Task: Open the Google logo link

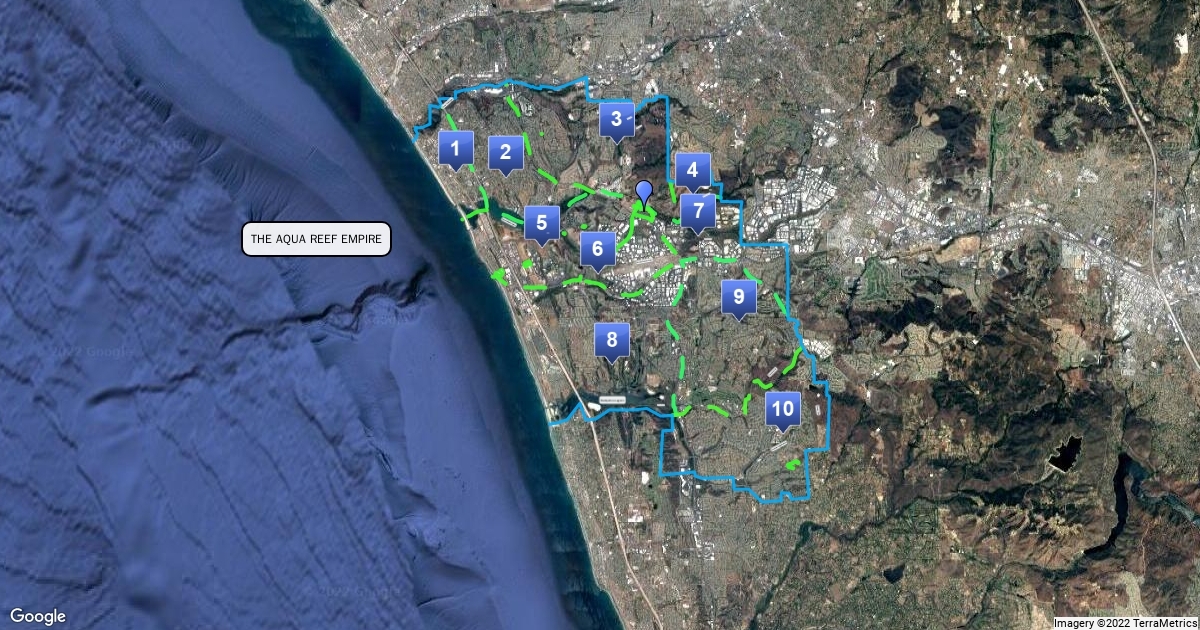Action: [38, 616]
